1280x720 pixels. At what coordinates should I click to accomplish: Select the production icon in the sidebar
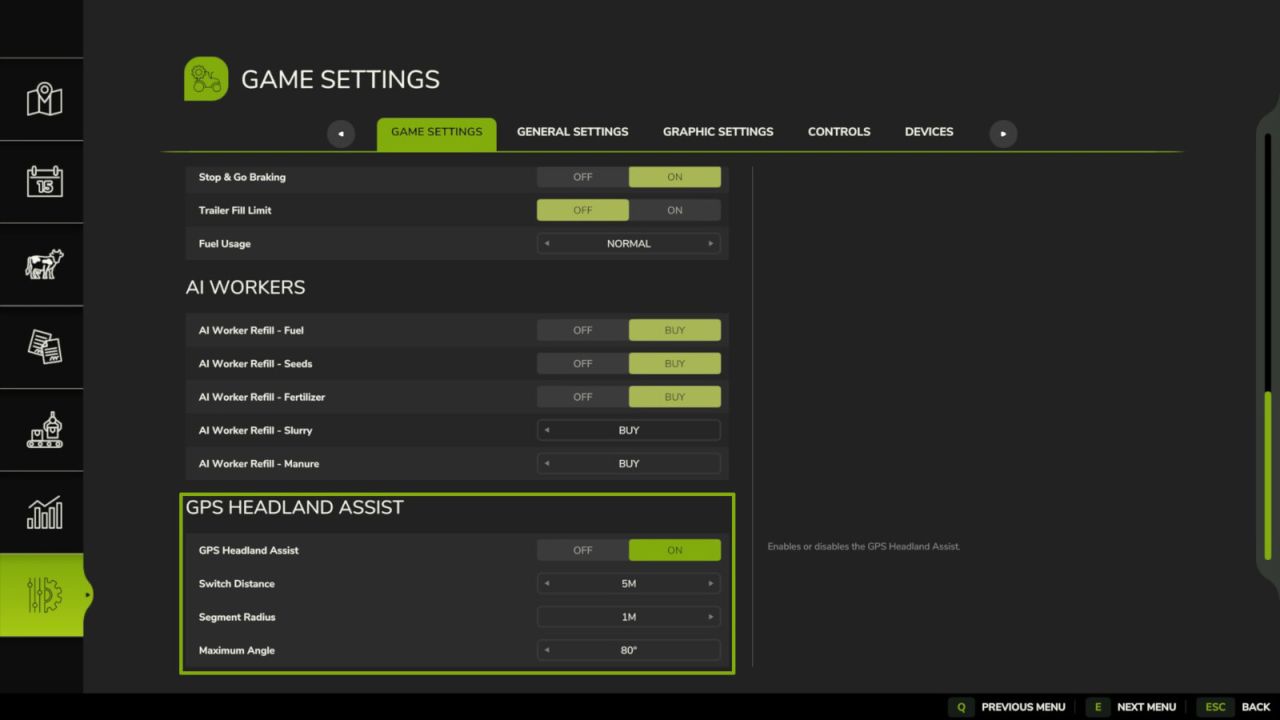42,430
